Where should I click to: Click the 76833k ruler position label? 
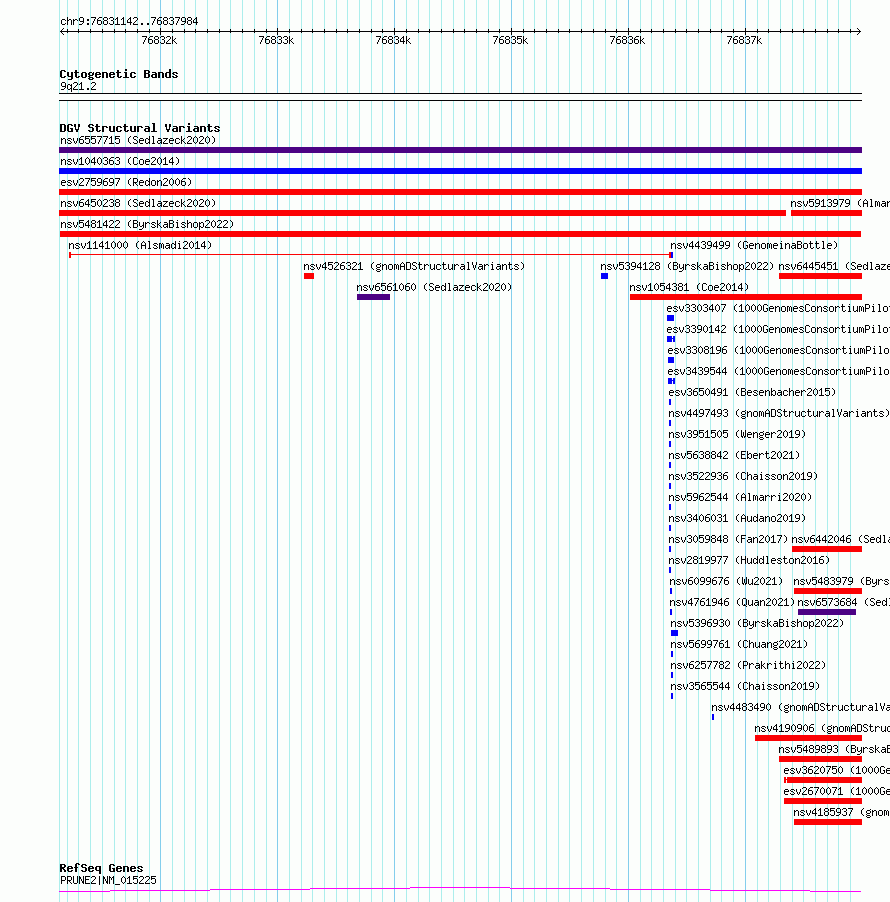[276, 40]
